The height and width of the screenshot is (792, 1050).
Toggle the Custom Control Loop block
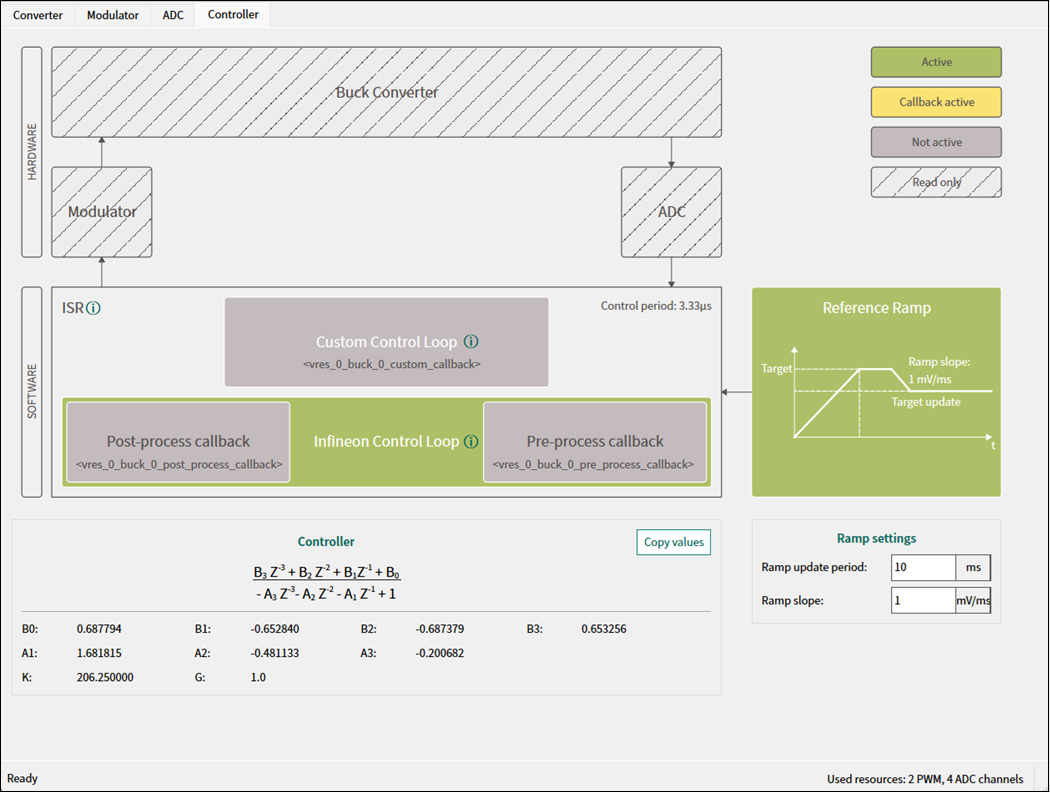pyautogui.click(x=386, y=342)
